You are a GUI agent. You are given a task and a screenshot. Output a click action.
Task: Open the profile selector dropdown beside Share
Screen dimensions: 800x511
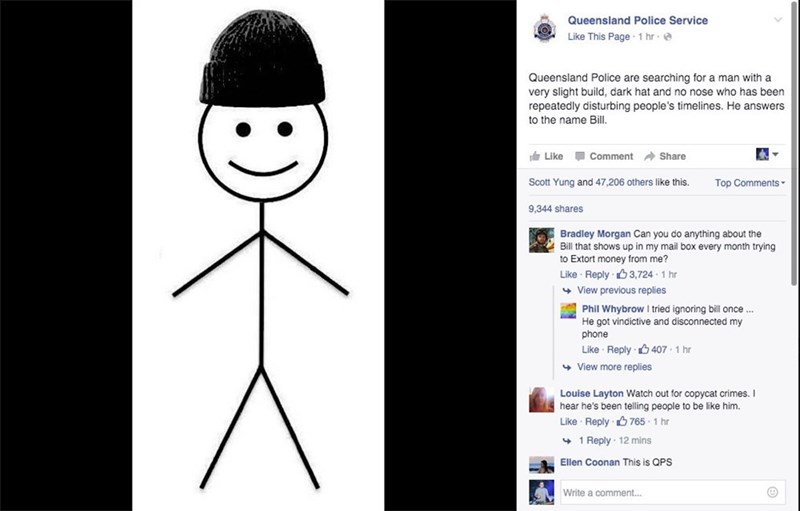(x=767, y=154)
